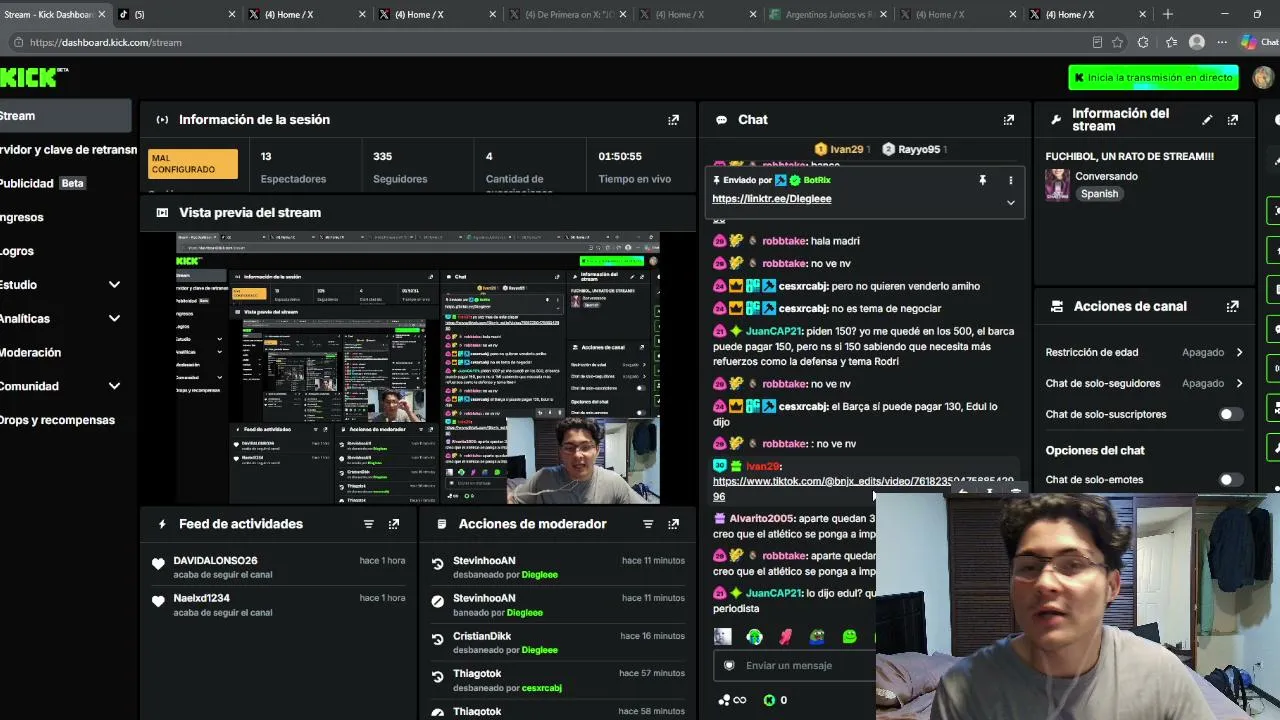This screenshot has height=720, width=1280.
Task: Unpin the pinned BotRix chat message
Action: pyautogui.click(x=982, y=180)
